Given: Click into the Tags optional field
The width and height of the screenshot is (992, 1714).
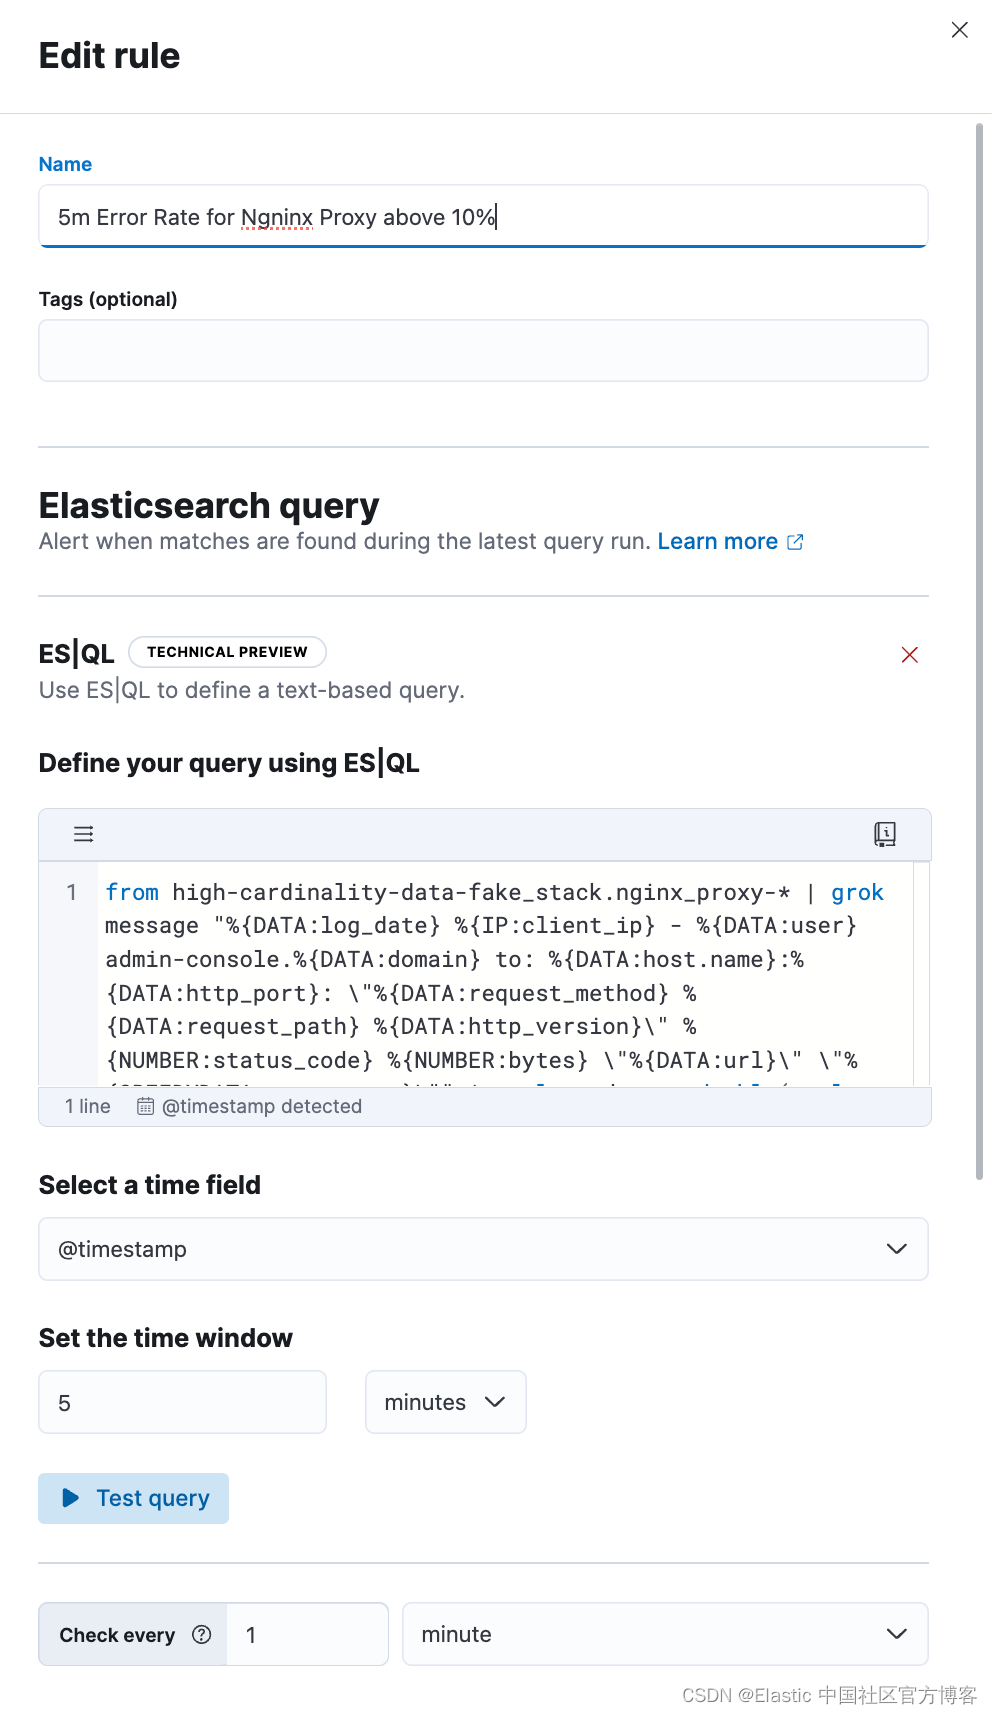Looking at the screenshot, I should click(x=483, y=350).
